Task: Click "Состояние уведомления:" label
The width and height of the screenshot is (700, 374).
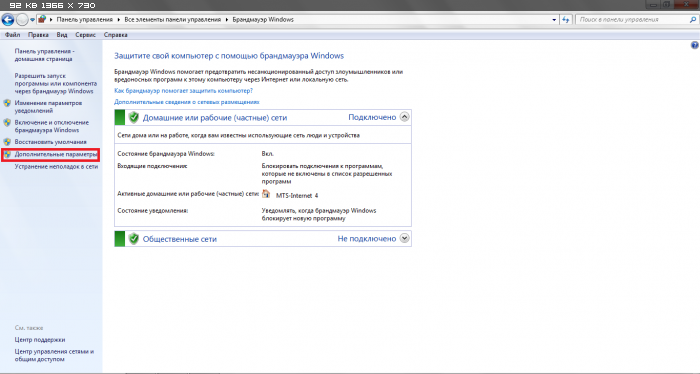Action: coord(153,210)
